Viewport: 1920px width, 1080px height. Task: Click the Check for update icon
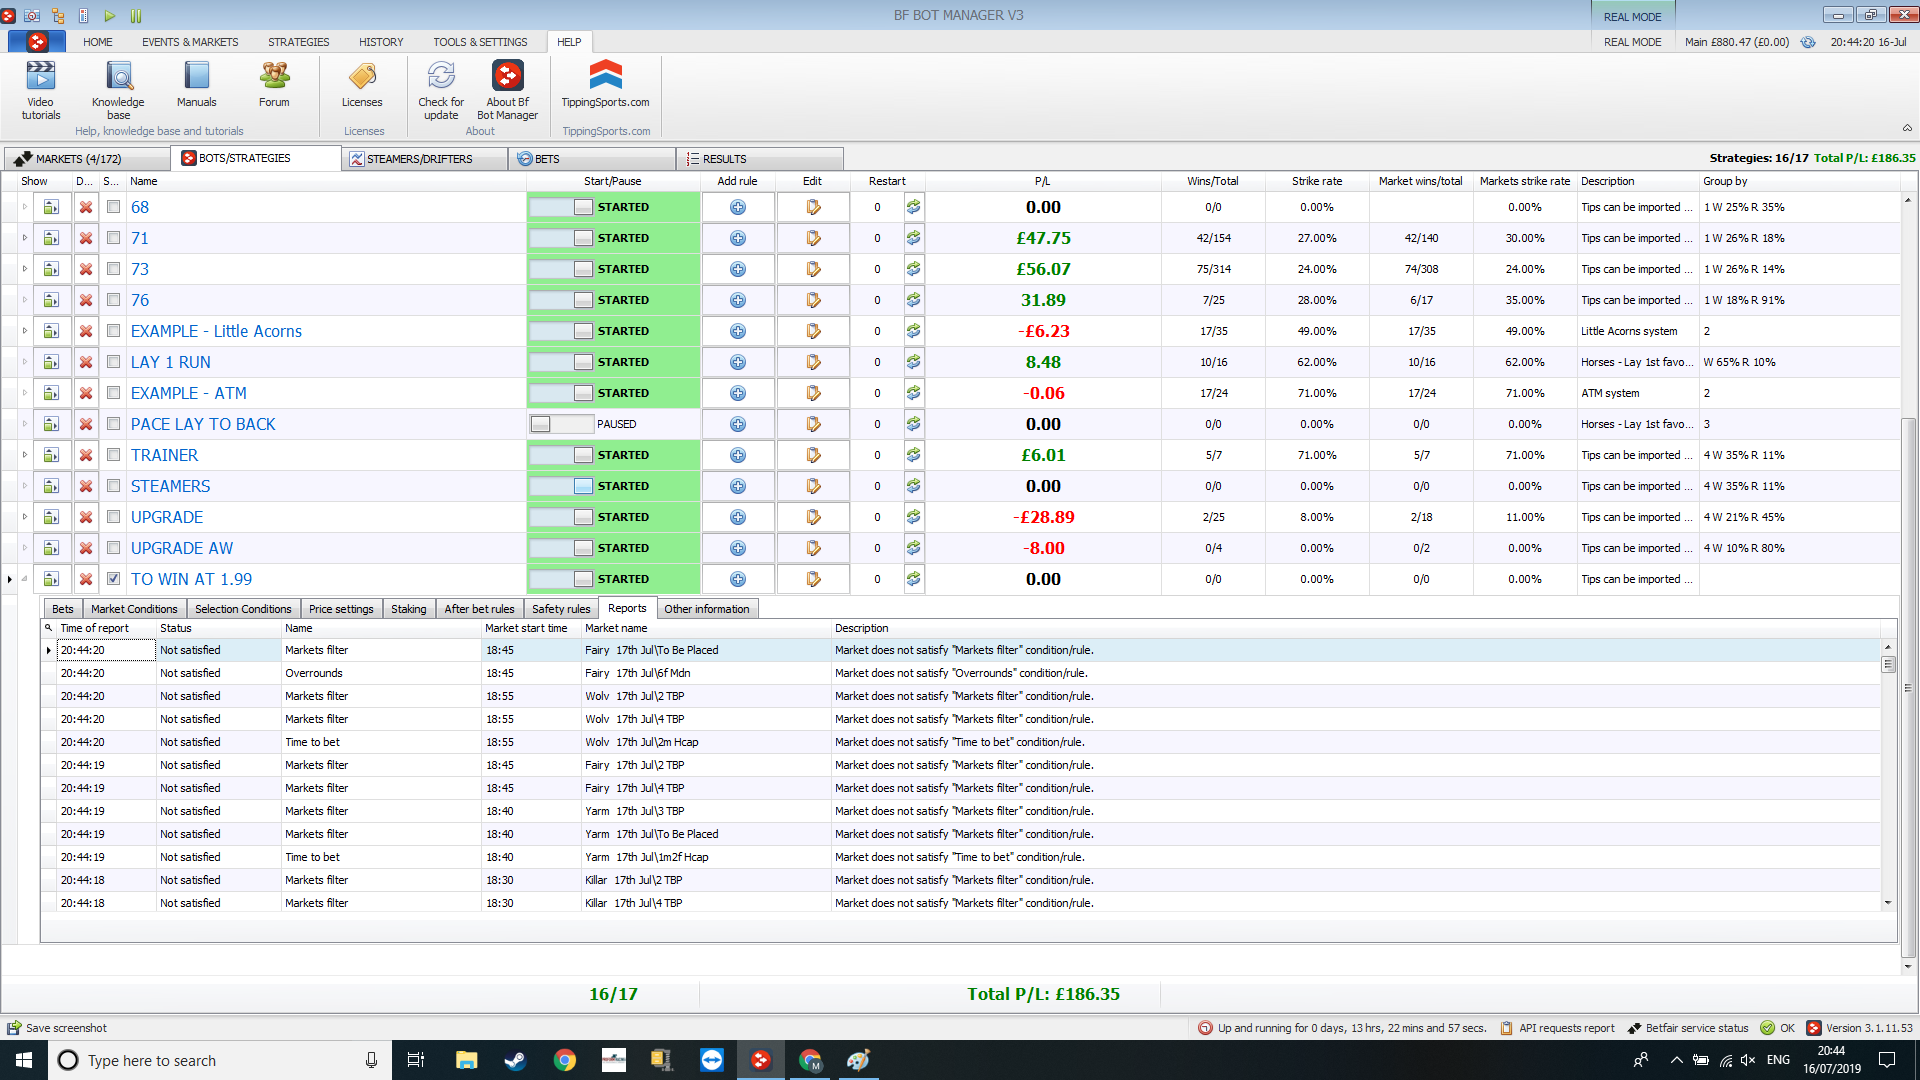(x=441, y=90)
